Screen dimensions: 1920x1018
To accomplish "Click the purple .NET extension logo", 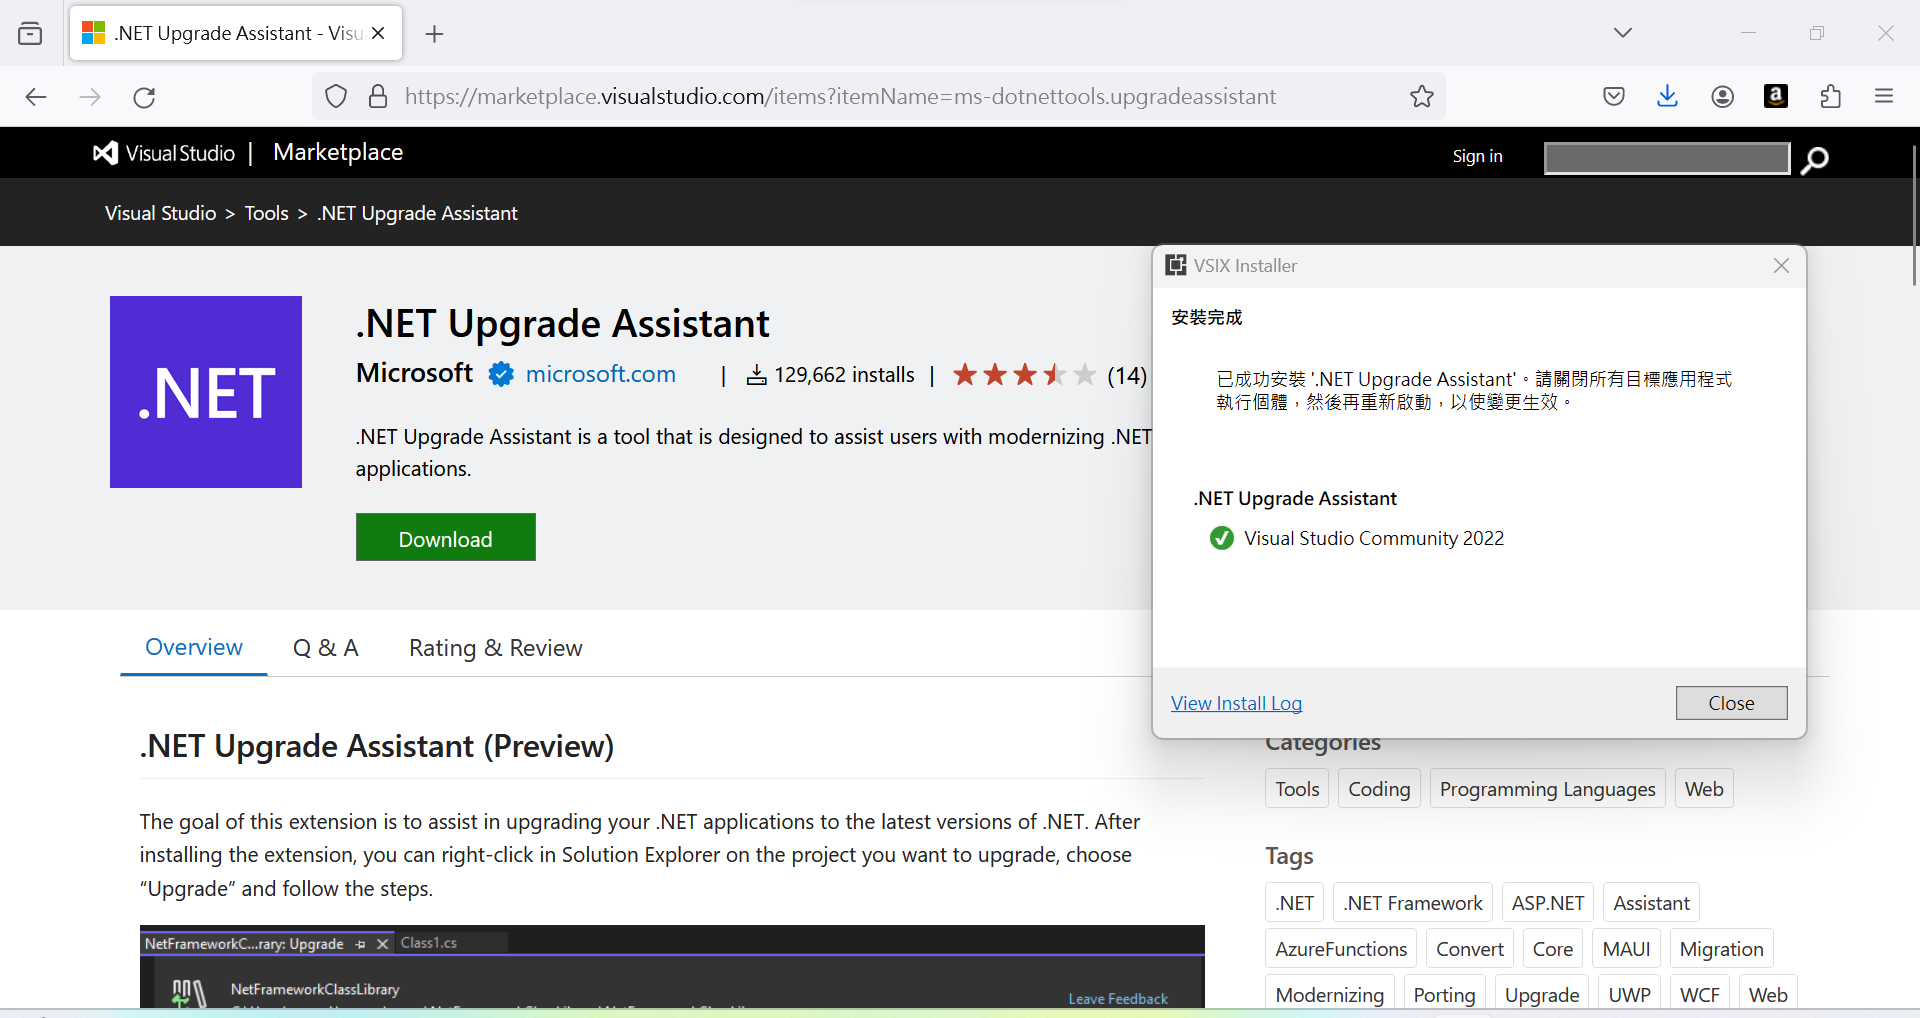I will (x=206, y=392).
